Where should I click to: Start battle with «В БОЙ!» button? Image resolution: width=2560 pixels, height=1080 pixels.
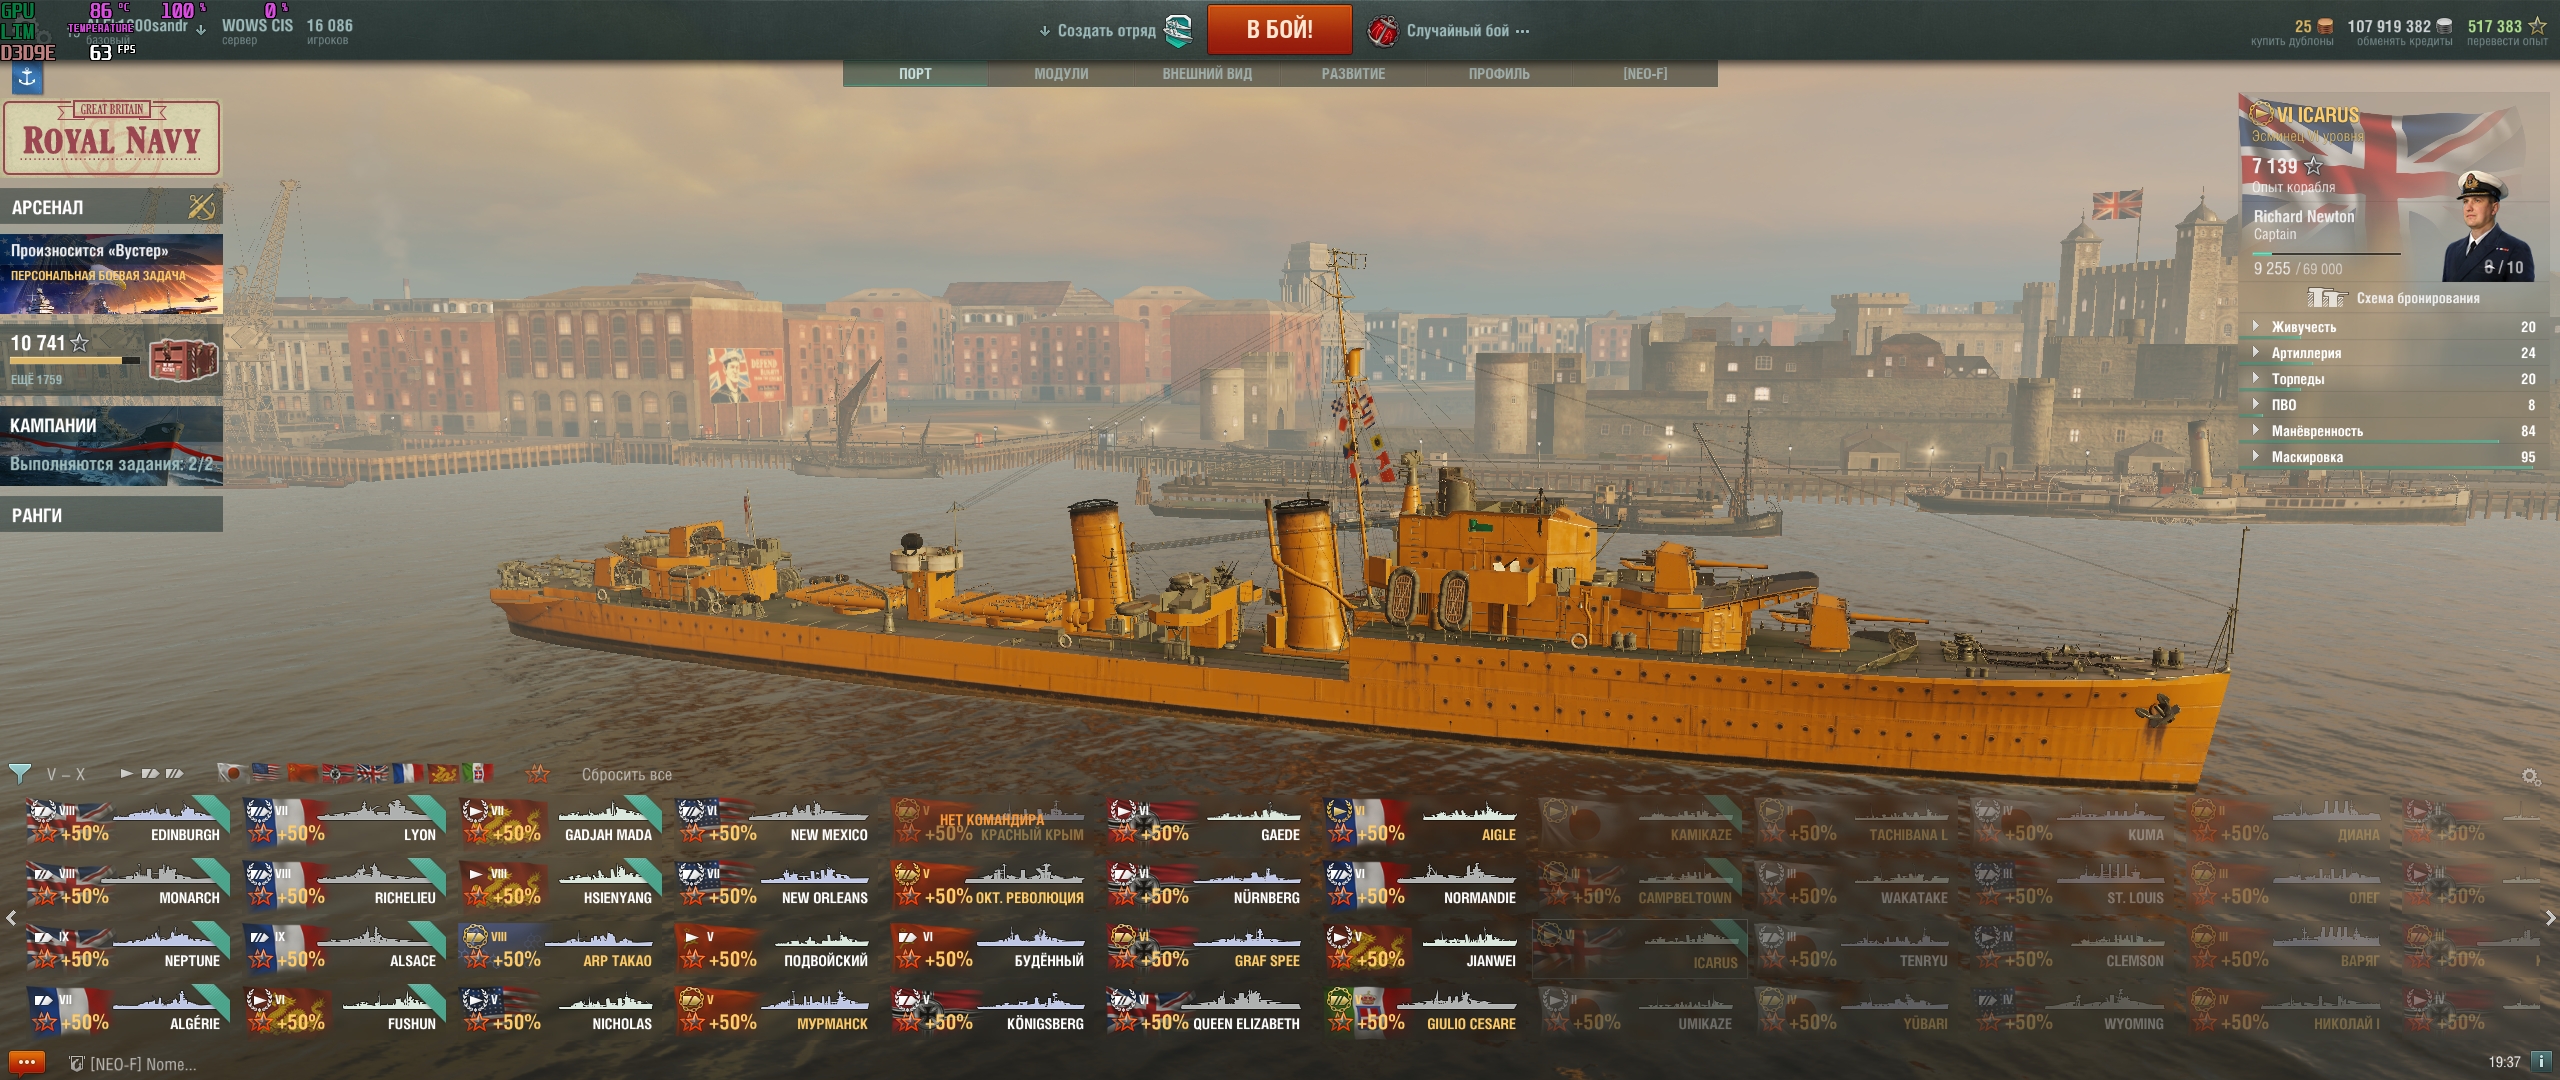click(1279, 30)
